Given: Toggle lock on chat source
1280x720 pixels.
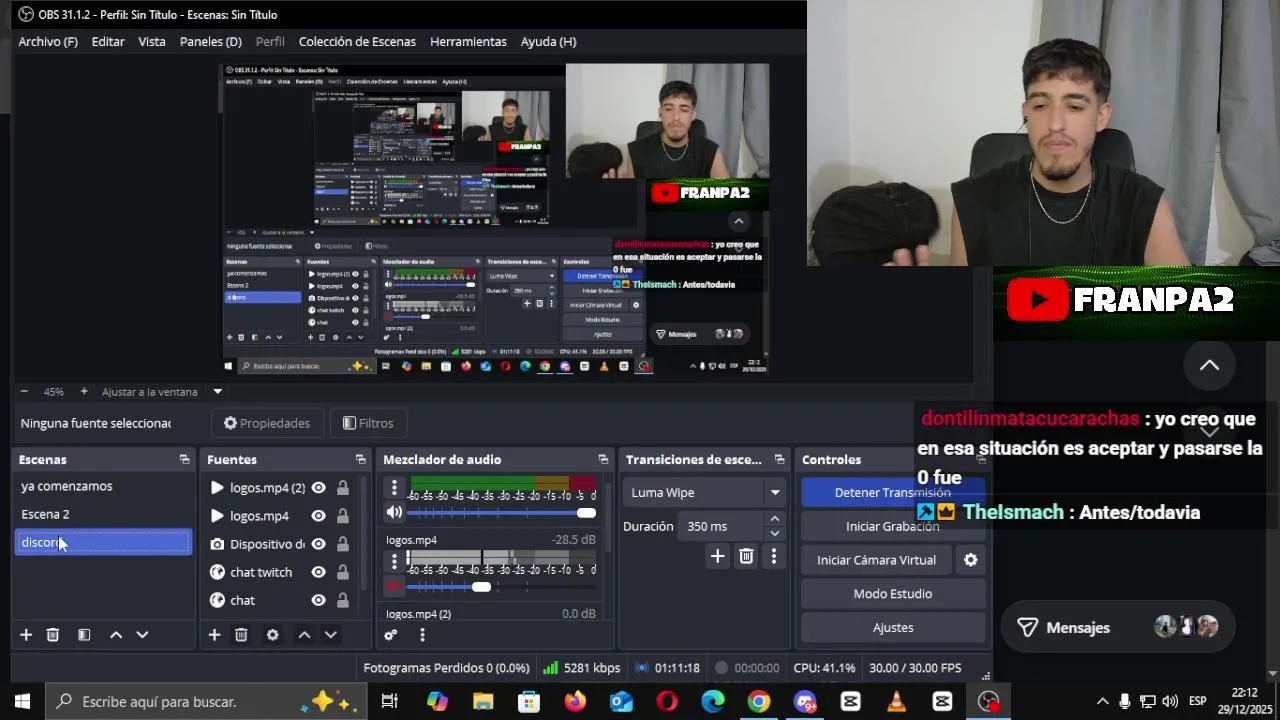Looking at the screenshot, I should [x=343, y=600].
